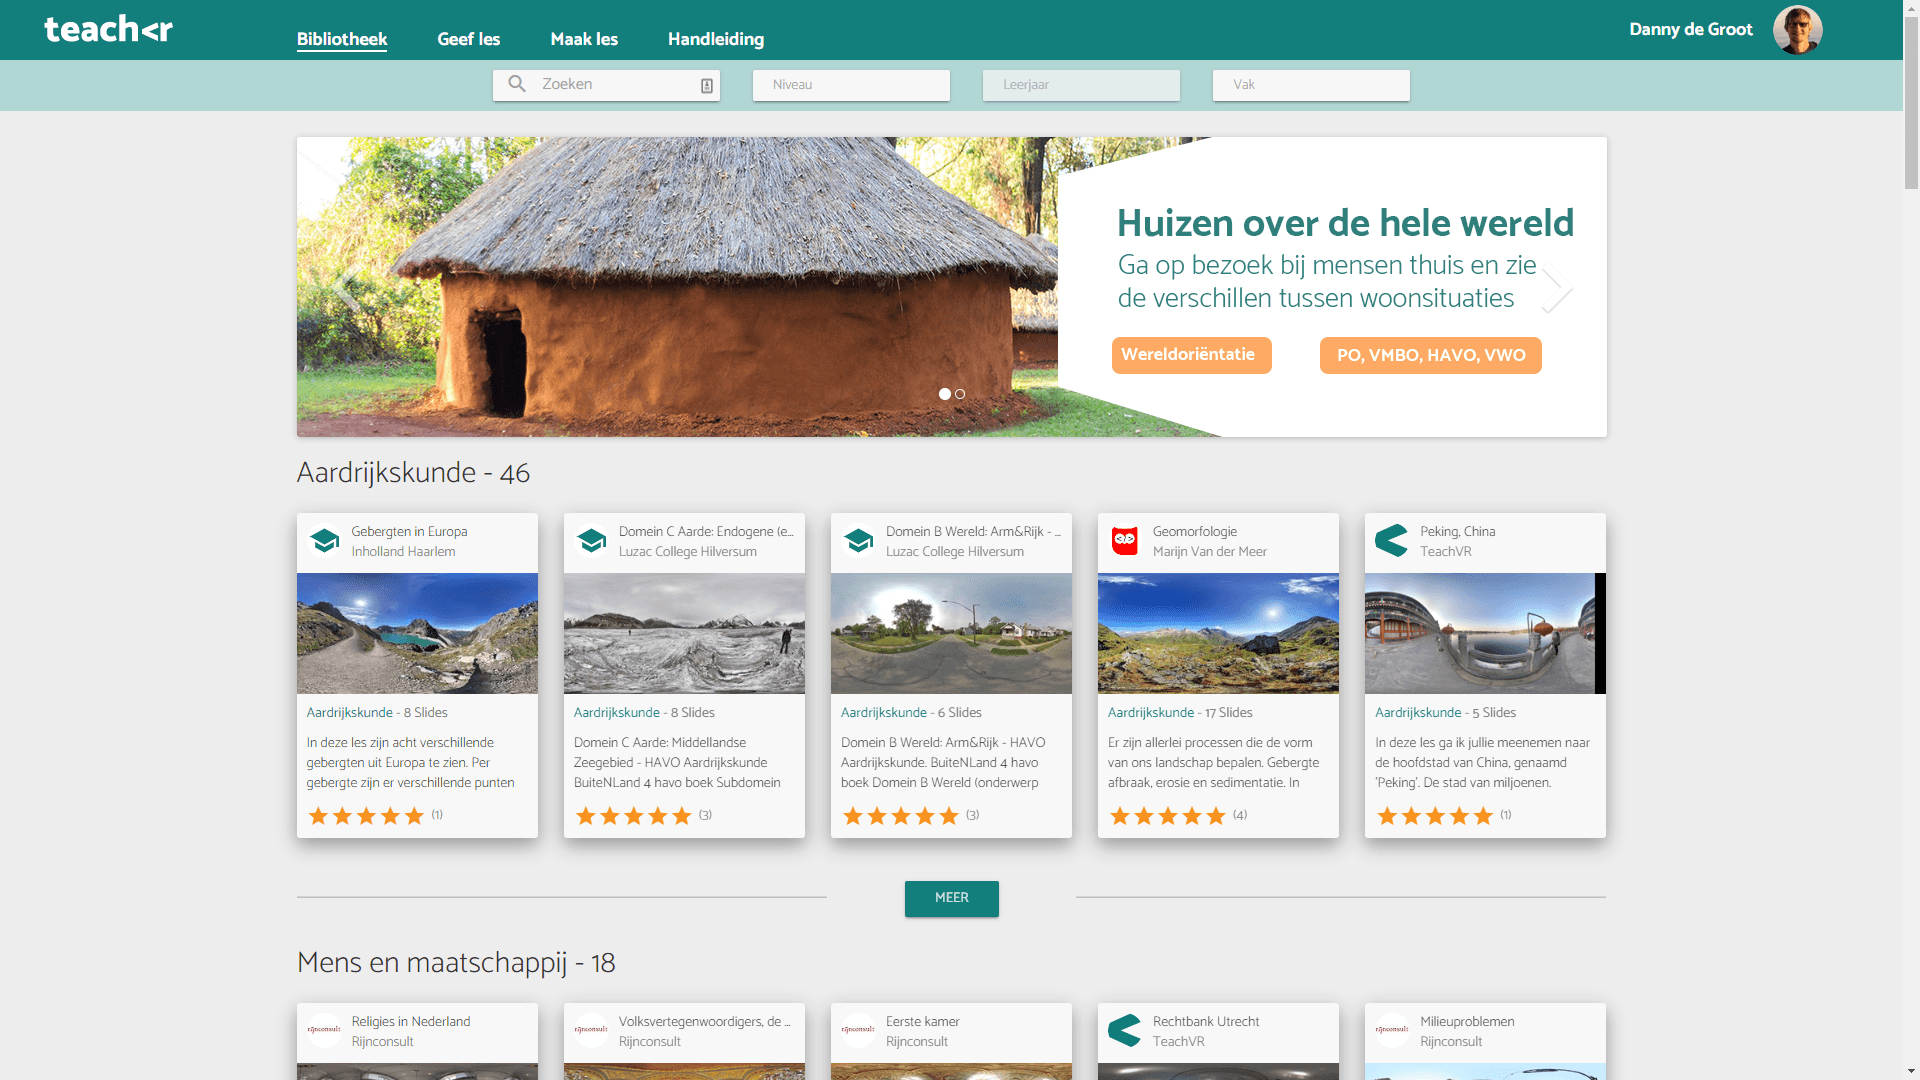The width and height of the screenshot is (1920, 1080).
Task: Open the Niveau dropdown
Action: (x=851, y=85)
